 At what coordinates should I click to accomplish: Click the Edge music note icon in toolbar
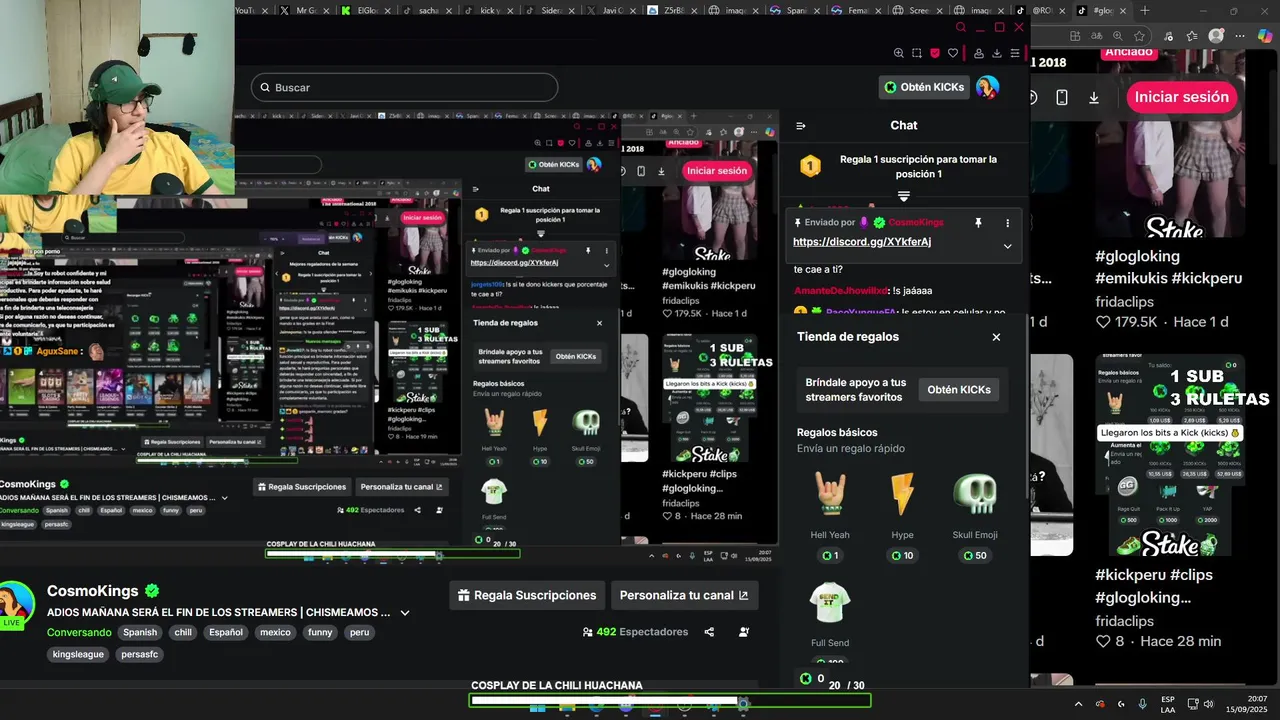pos(1169,36)
